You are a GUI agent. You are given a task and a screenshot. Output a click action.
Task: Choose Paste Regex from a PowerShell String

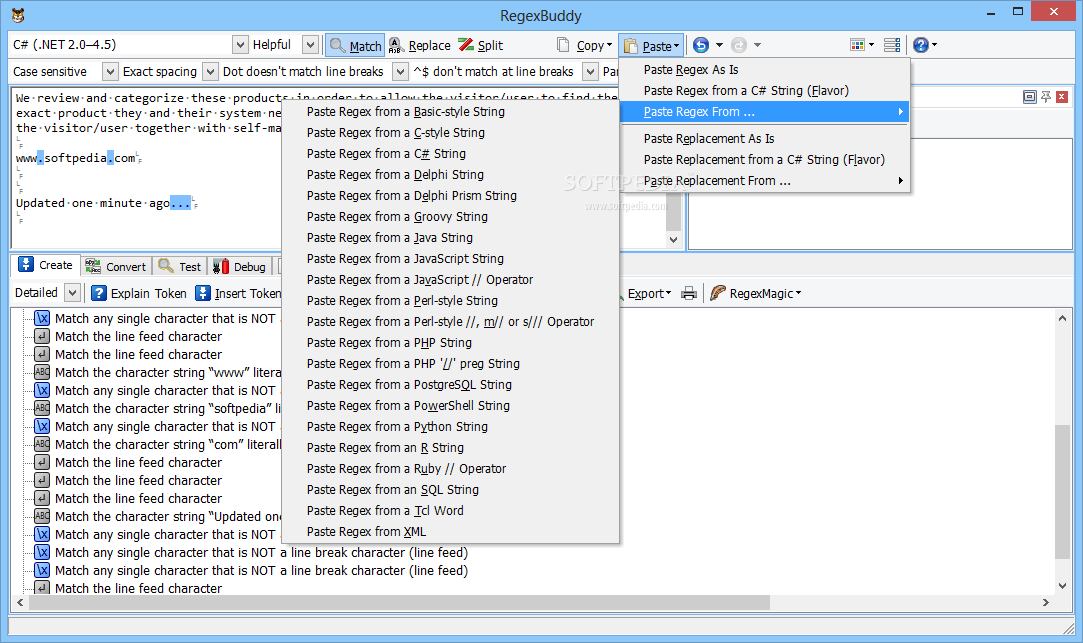pos(450,406)
